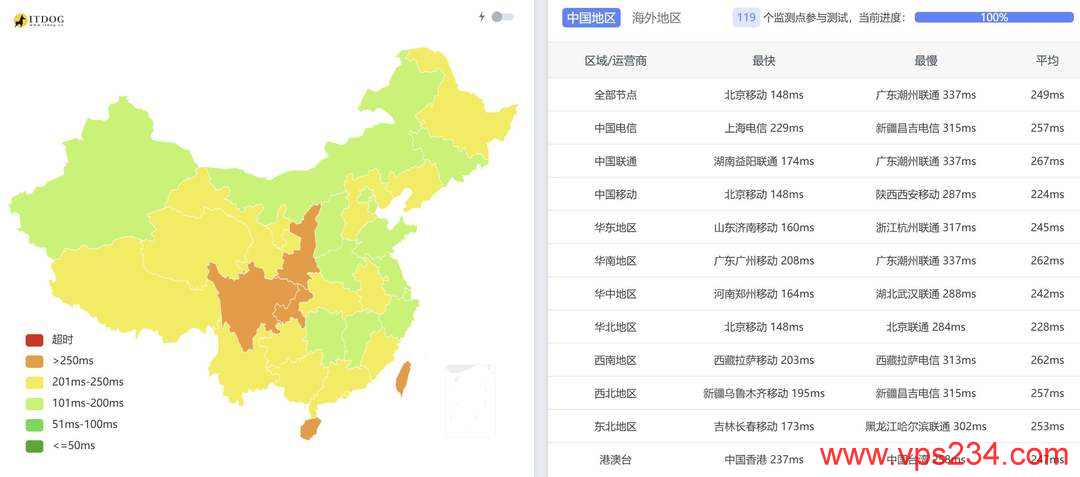1080x477 pixels.
Task: Click the 51ms-100ms legend swatch
Action: coord(34,425)
